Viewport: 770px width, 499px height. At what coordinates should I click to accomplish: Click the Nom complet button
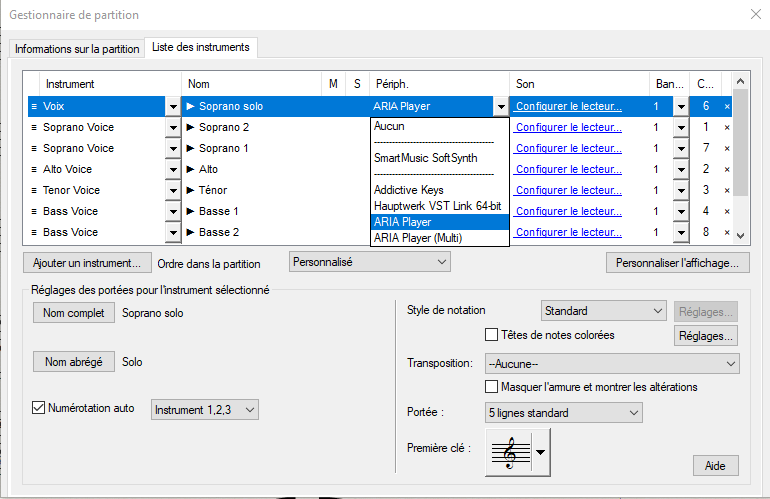click(73, 313)
